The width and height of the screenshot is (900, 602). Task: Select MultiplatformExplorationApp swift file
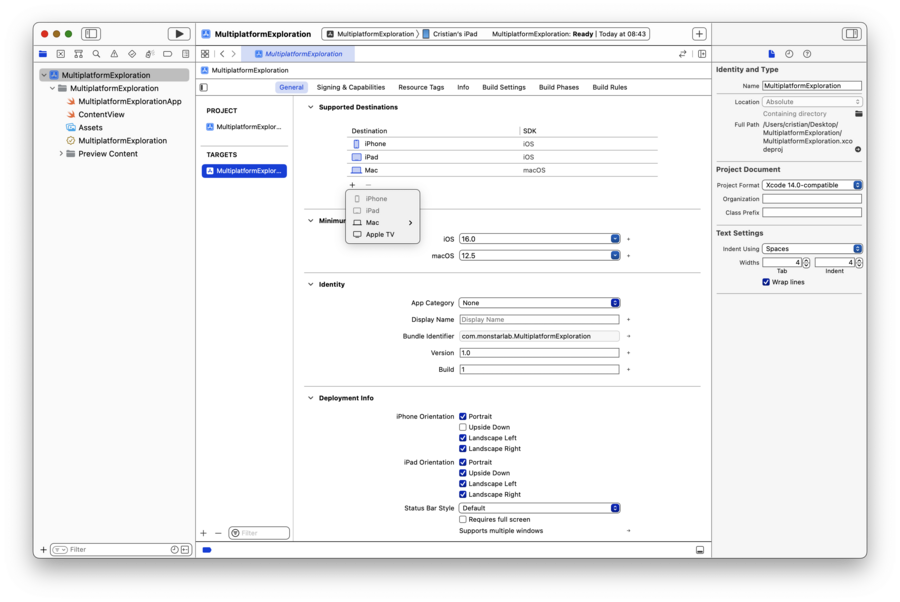tap(130, 101)
